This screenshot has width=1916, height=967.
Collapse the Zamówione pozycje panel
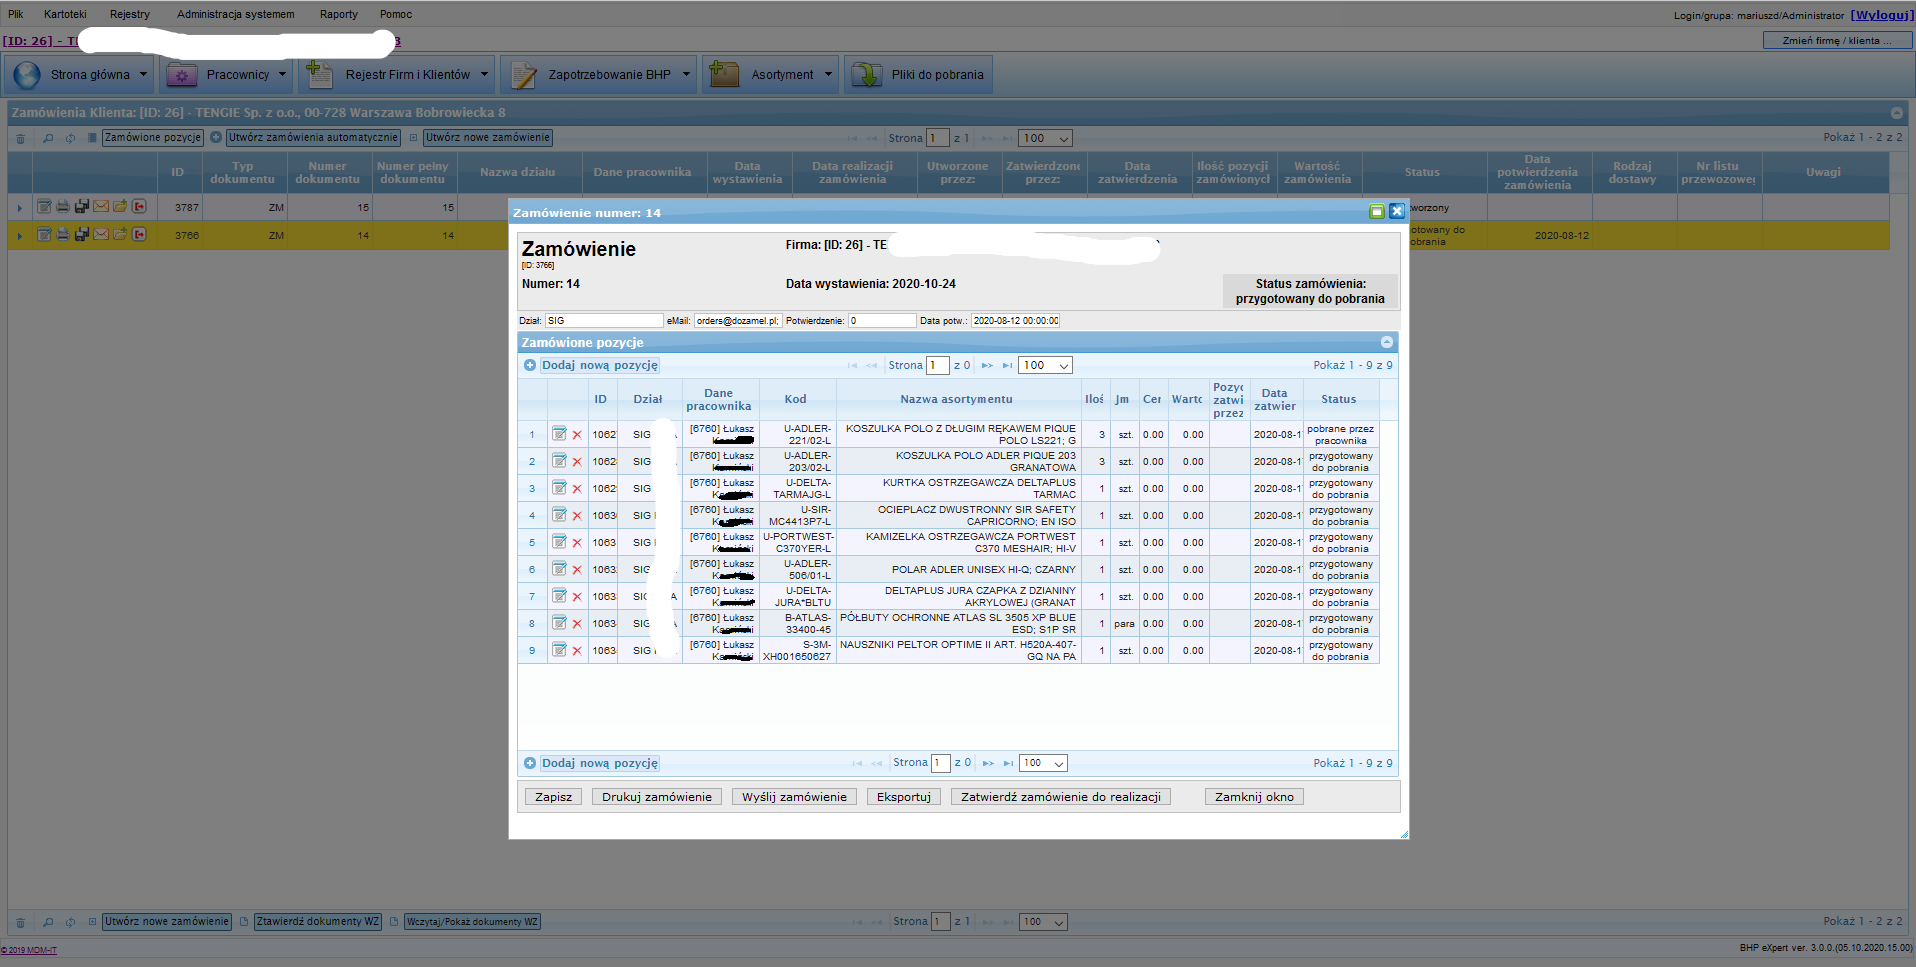point(1387,342)
